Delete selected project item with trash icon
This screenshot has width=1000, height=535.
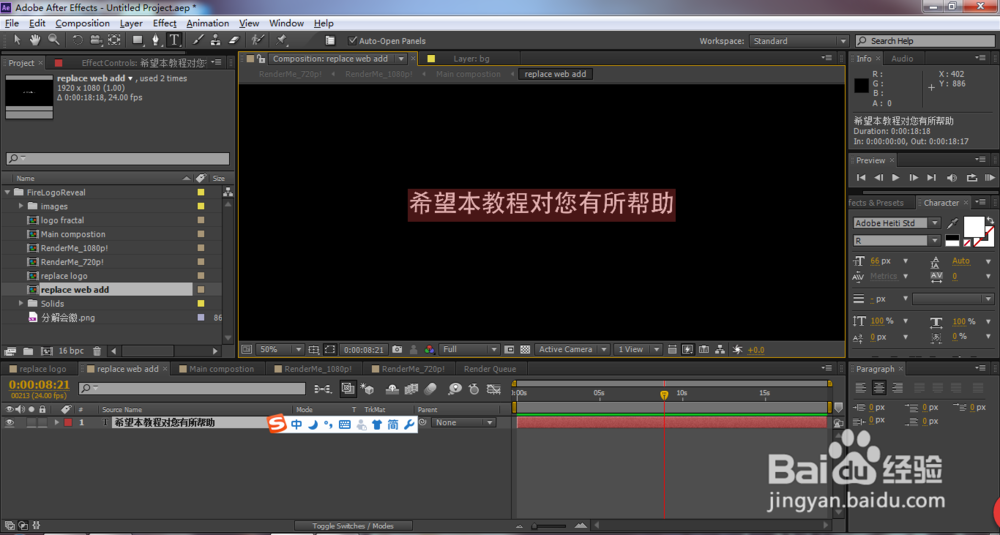coord(97,351)
